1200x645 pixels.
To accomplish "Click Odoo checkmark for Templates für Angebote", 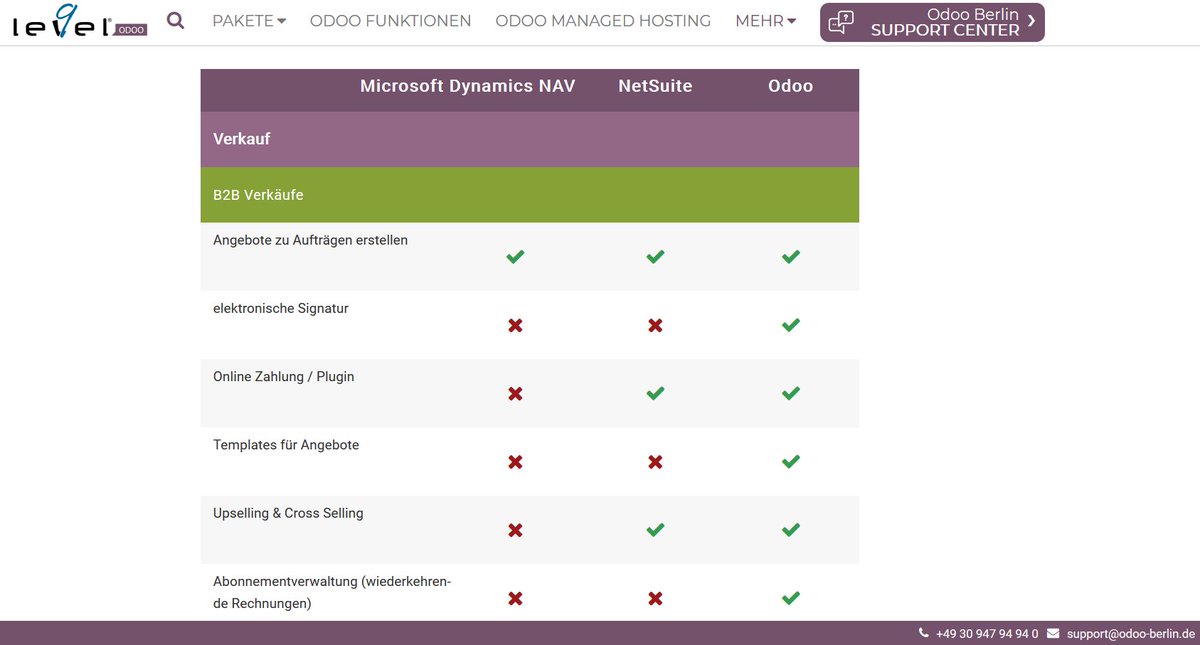I will click(790, 461).
